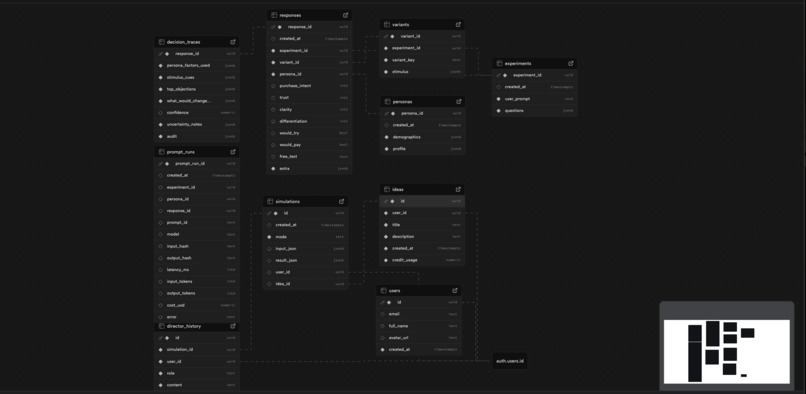Open the simulations table via its link icon
806x394 pixels.
pyautogui.click(x=341, y=201)
